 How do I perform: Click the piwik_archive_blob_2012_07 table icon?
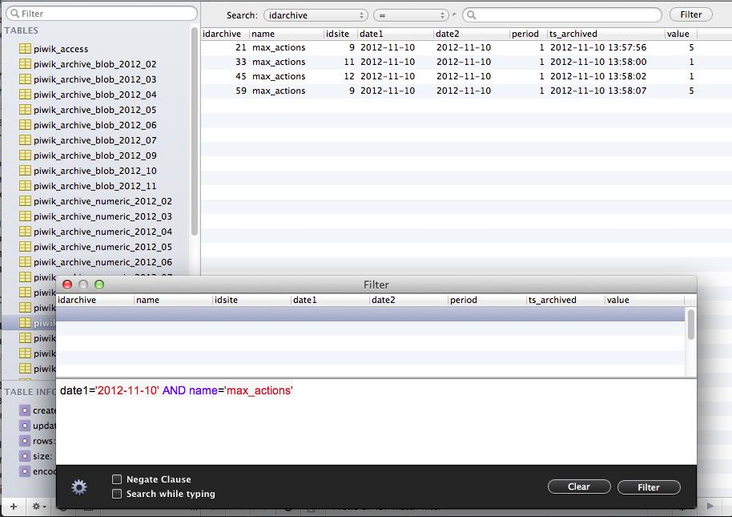pos(25,140)
